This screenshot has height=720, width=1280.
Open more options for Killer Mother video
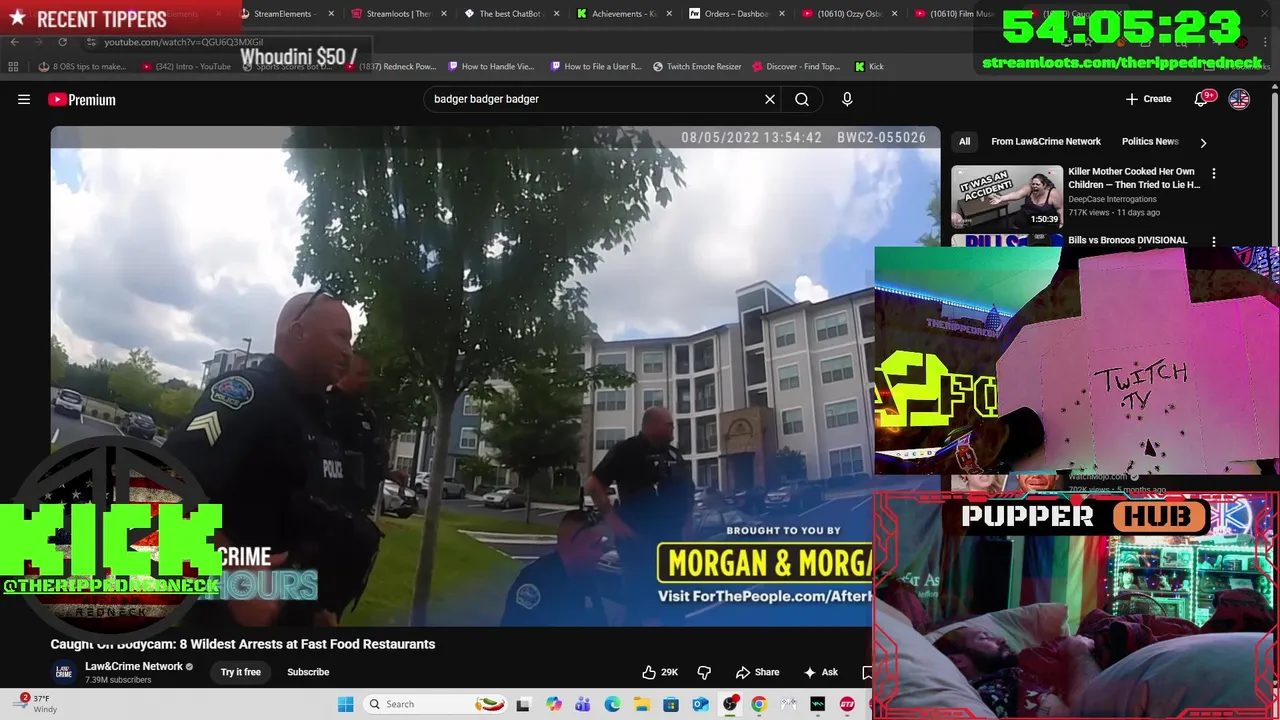(x=1214, y=174)
